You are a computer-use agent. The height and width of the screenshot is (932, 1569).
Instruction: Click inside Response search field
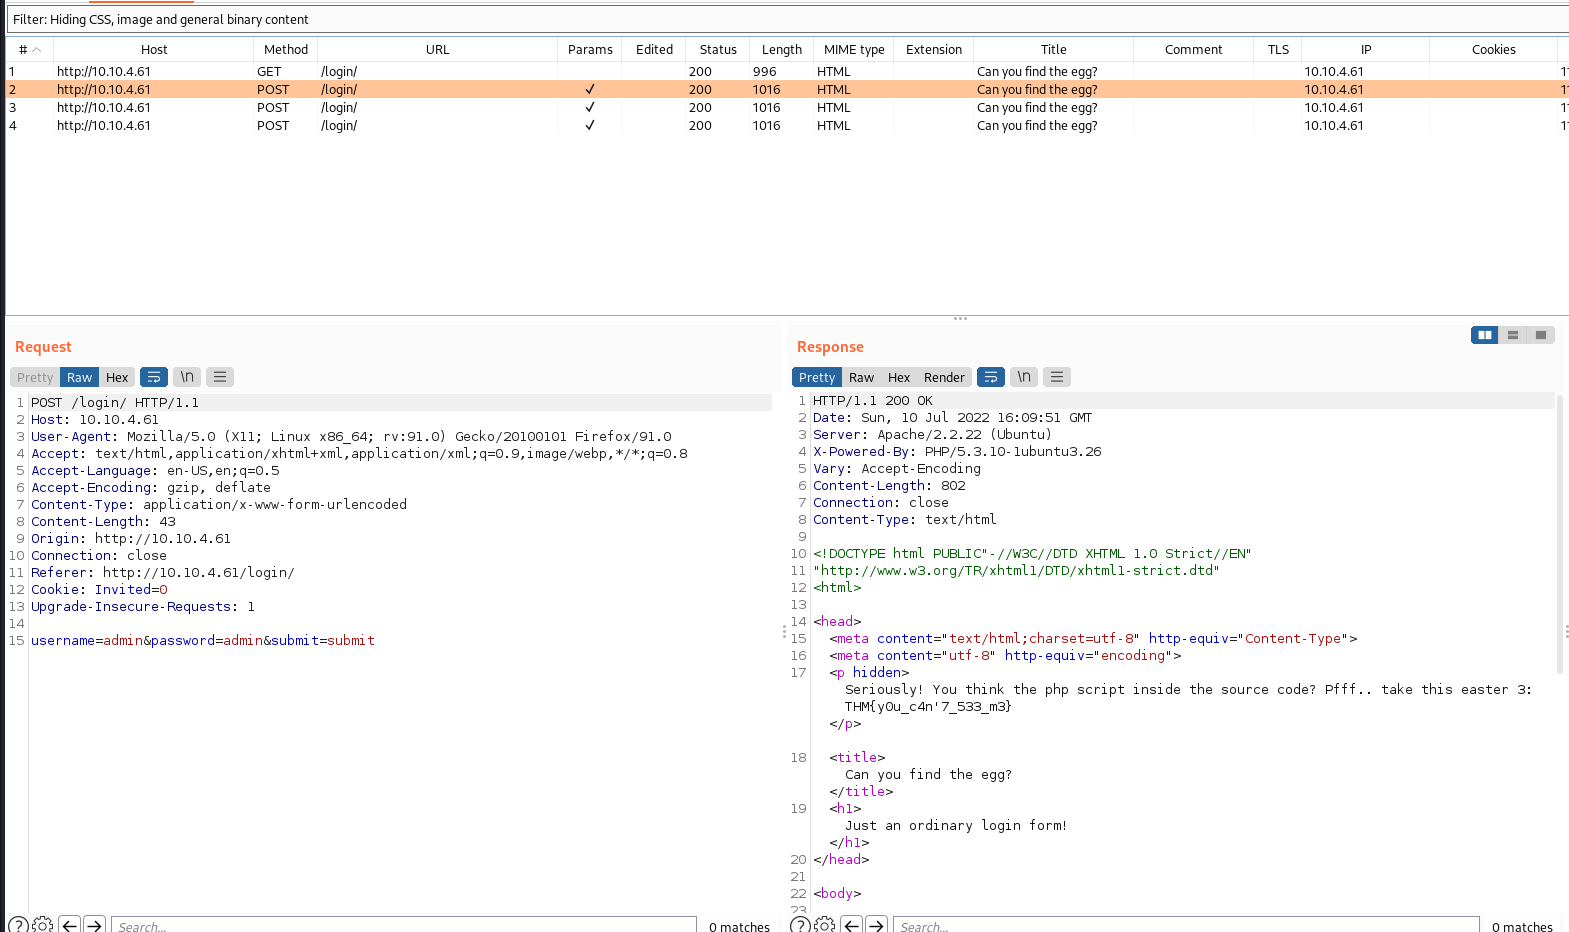(x=1186, y=926)
